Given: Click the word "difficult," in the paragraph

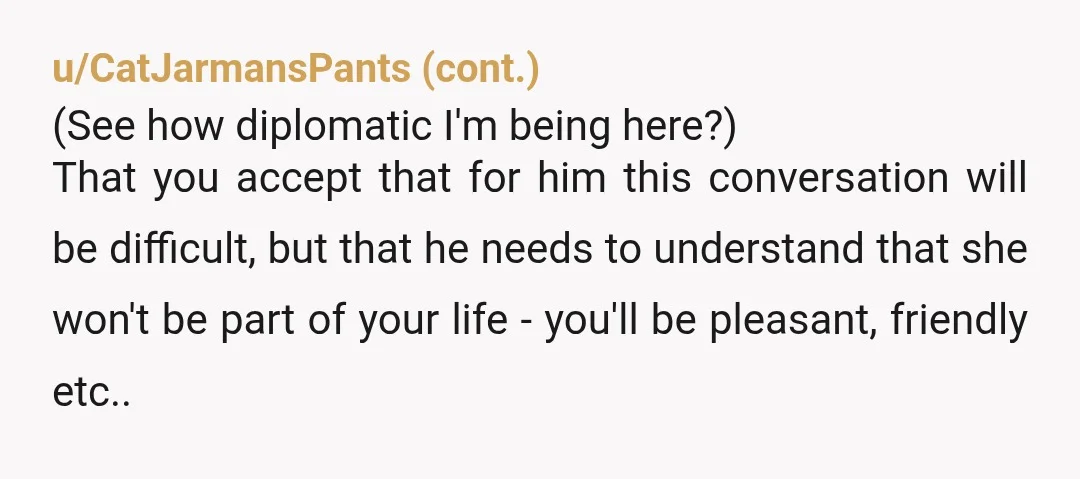Looking at the screenshot, I should pyautogui.click(x=181, y=249).
